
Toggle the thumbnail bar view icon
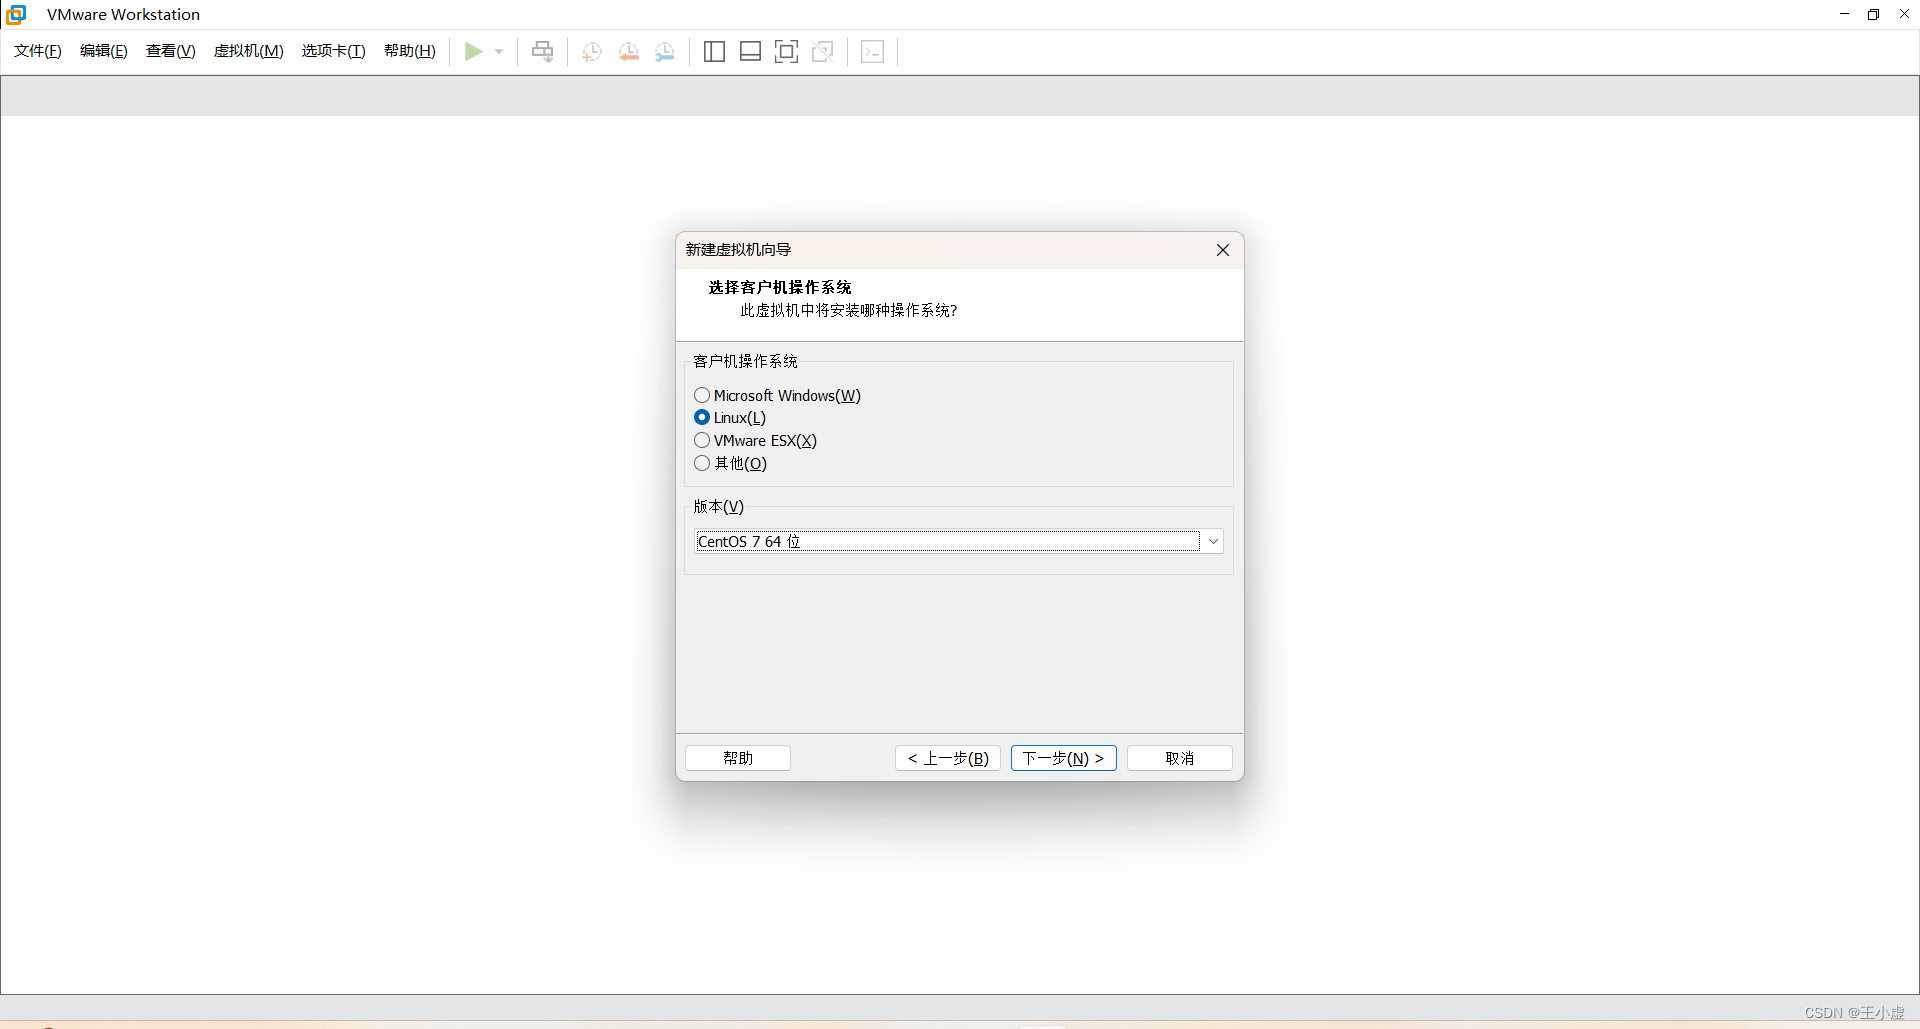(x=751, y=51)
